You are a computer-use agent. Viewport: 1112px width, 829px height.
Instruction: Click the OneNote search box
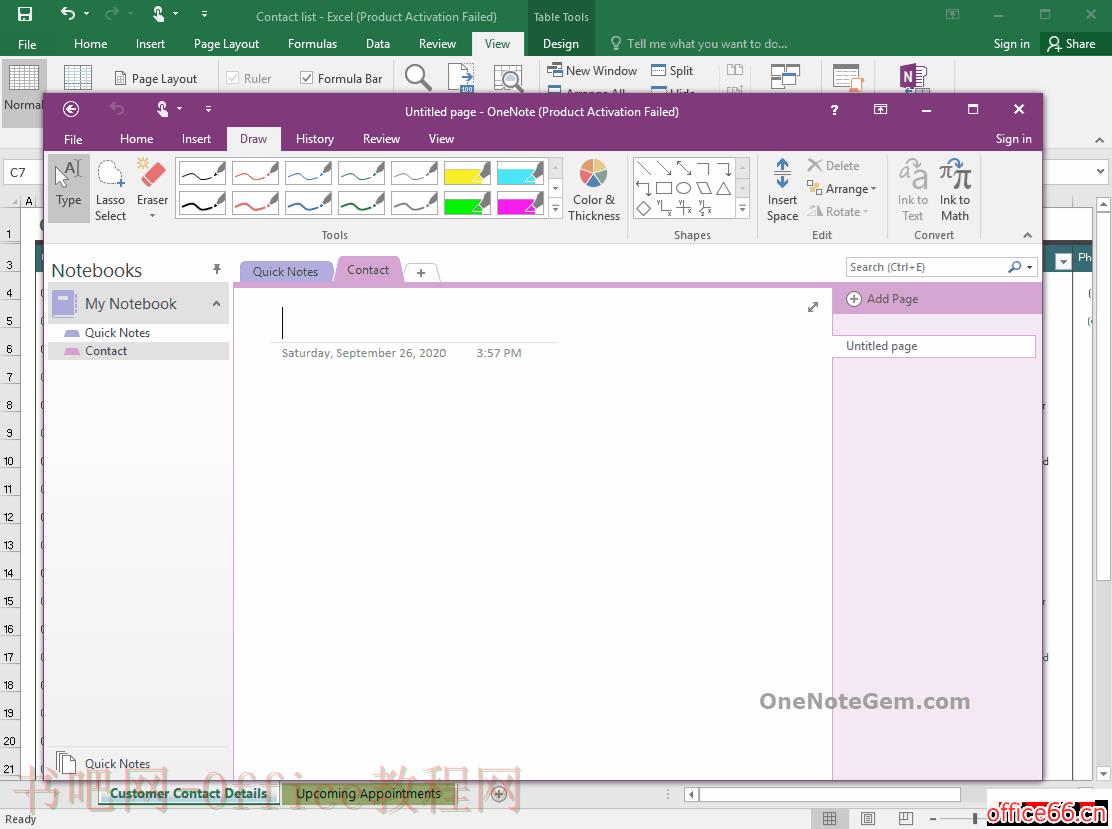coord(926,267)
